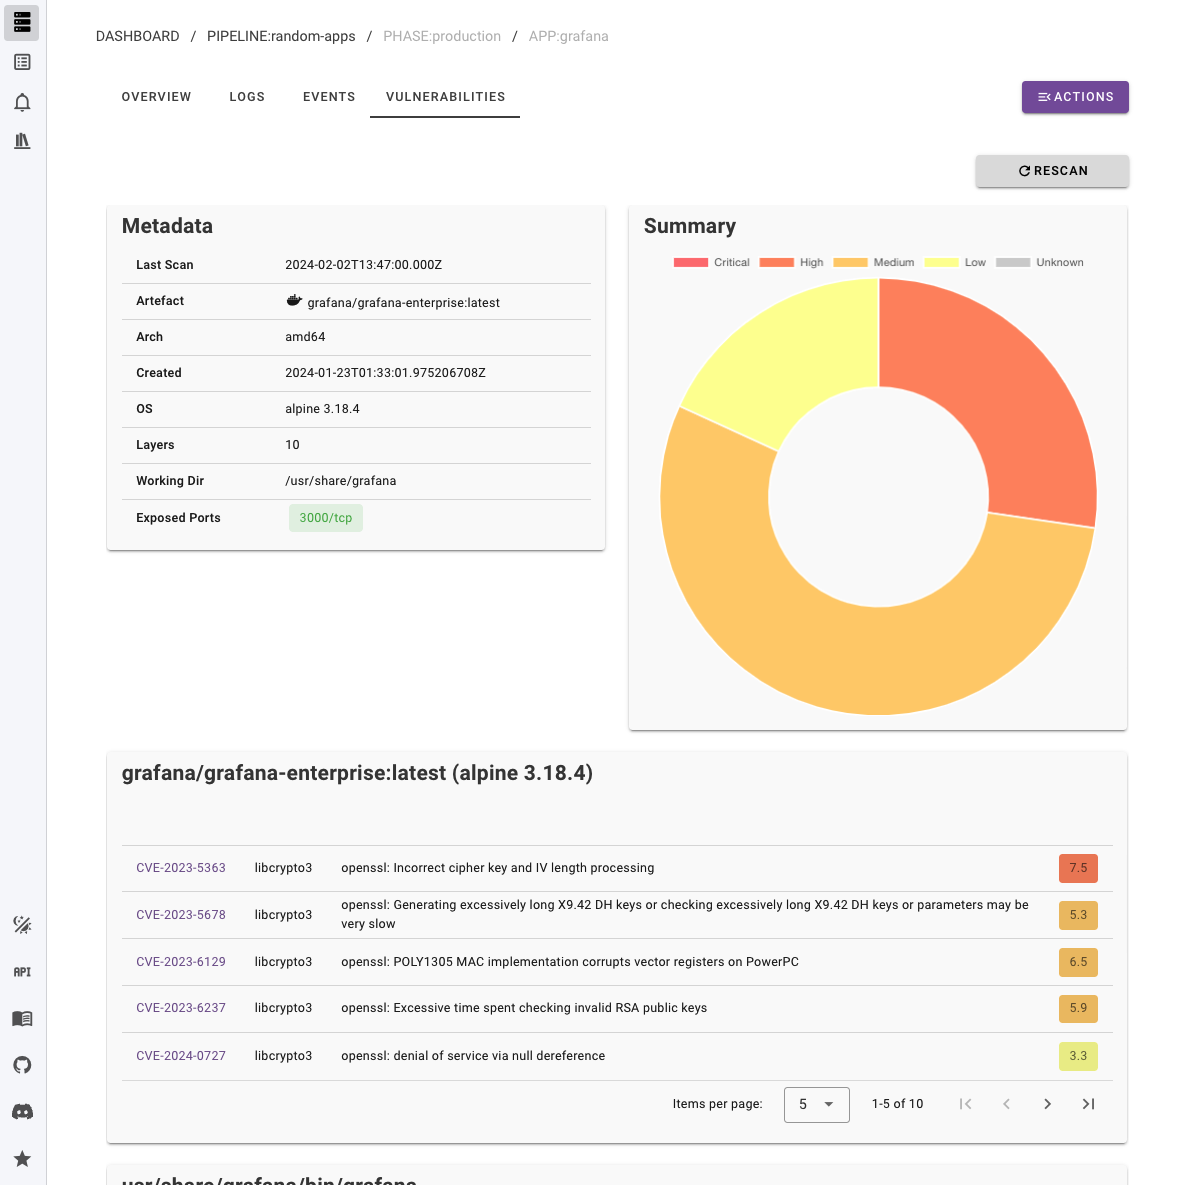Image resolution: width=1184 pixels, height=1185 pixels.
Task: Click the Working Dir value /usr/share/grafana
Action: pyautogui.click(x=341, y=481)
